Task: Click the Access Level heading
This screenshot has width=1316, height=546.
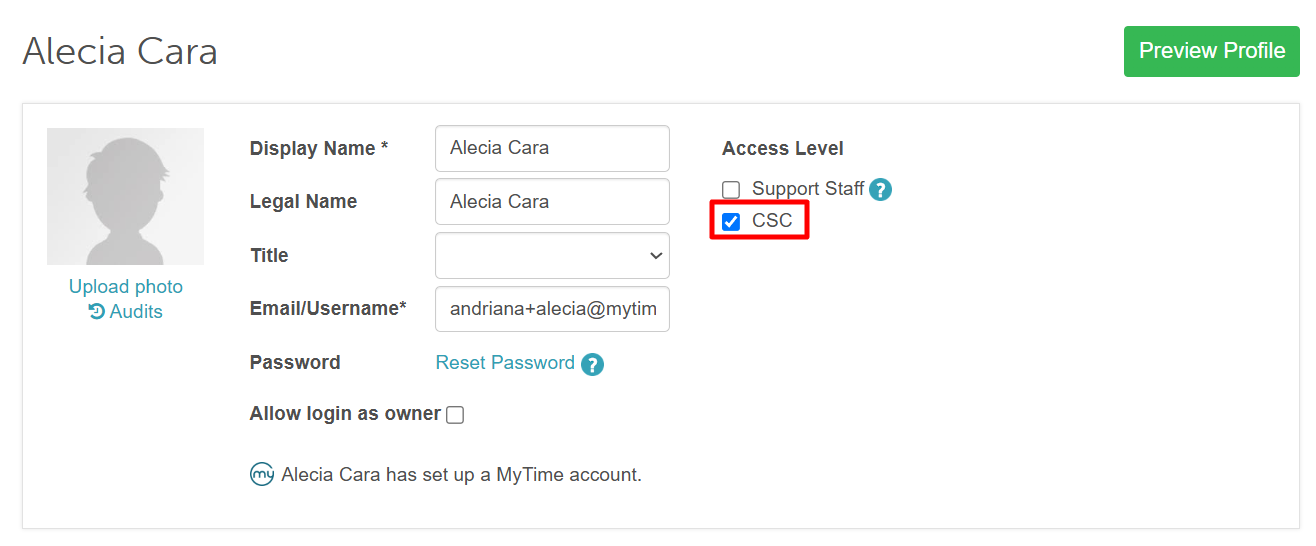Action: (x=783, y=148)
